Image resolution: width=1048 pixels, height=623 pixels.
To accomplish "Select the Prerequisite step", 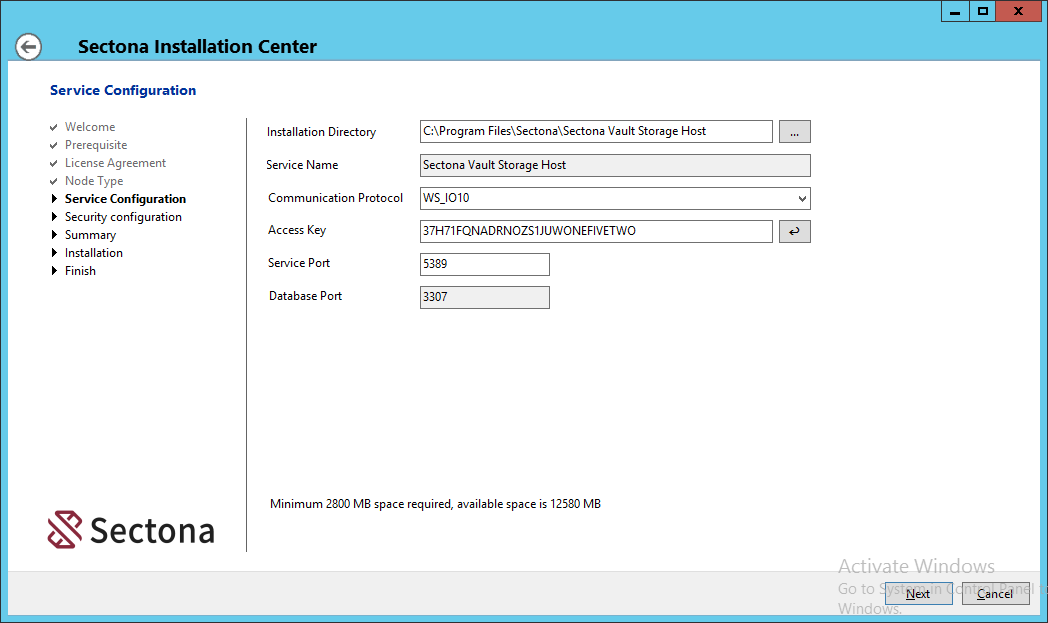I will pos(96,145).
